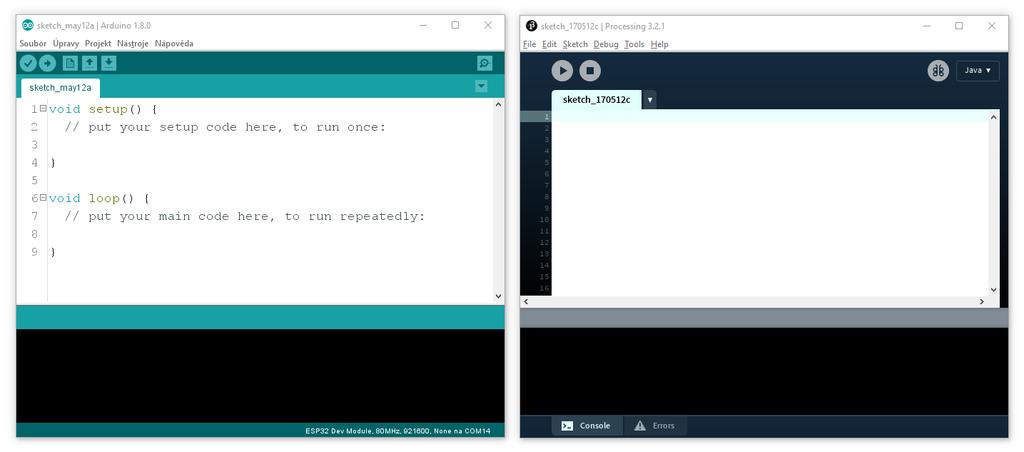The height and width of the screenshot is (452, 1024).
Task: Stop sketch in Processing
Action: click(590, 71)
